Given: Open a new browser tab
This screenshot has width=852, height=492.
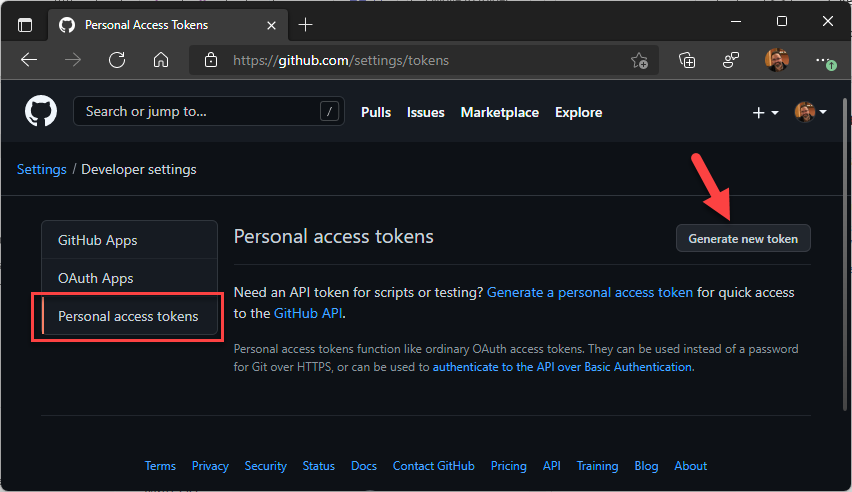Looking at the screenshot, I should pyautogui.click(x=305, y=24).
